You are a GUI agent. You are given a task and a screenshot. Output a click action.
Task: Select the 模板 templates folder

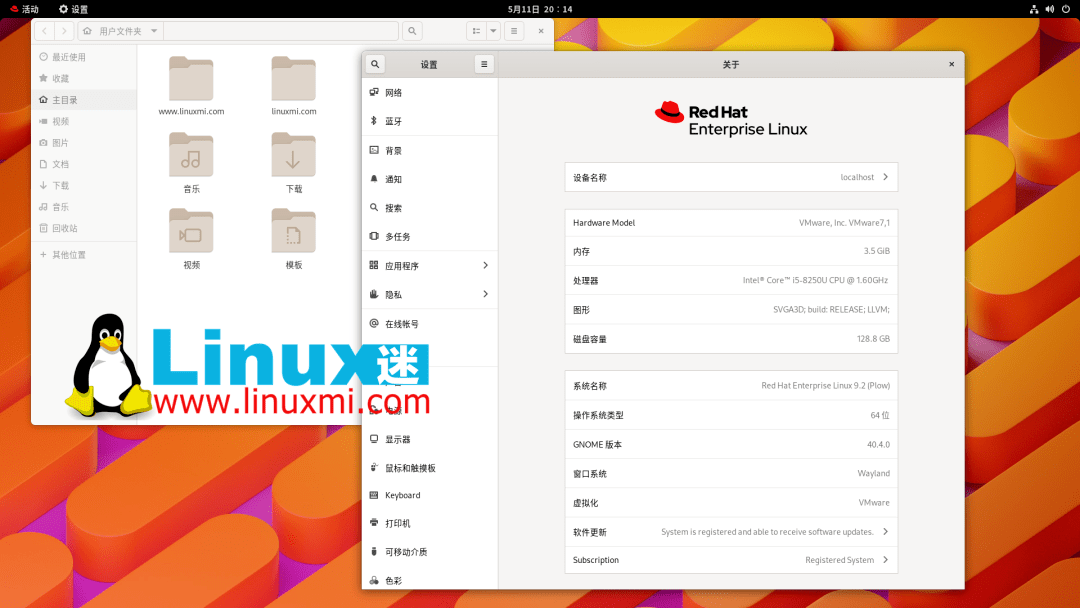tap(293, 239)
